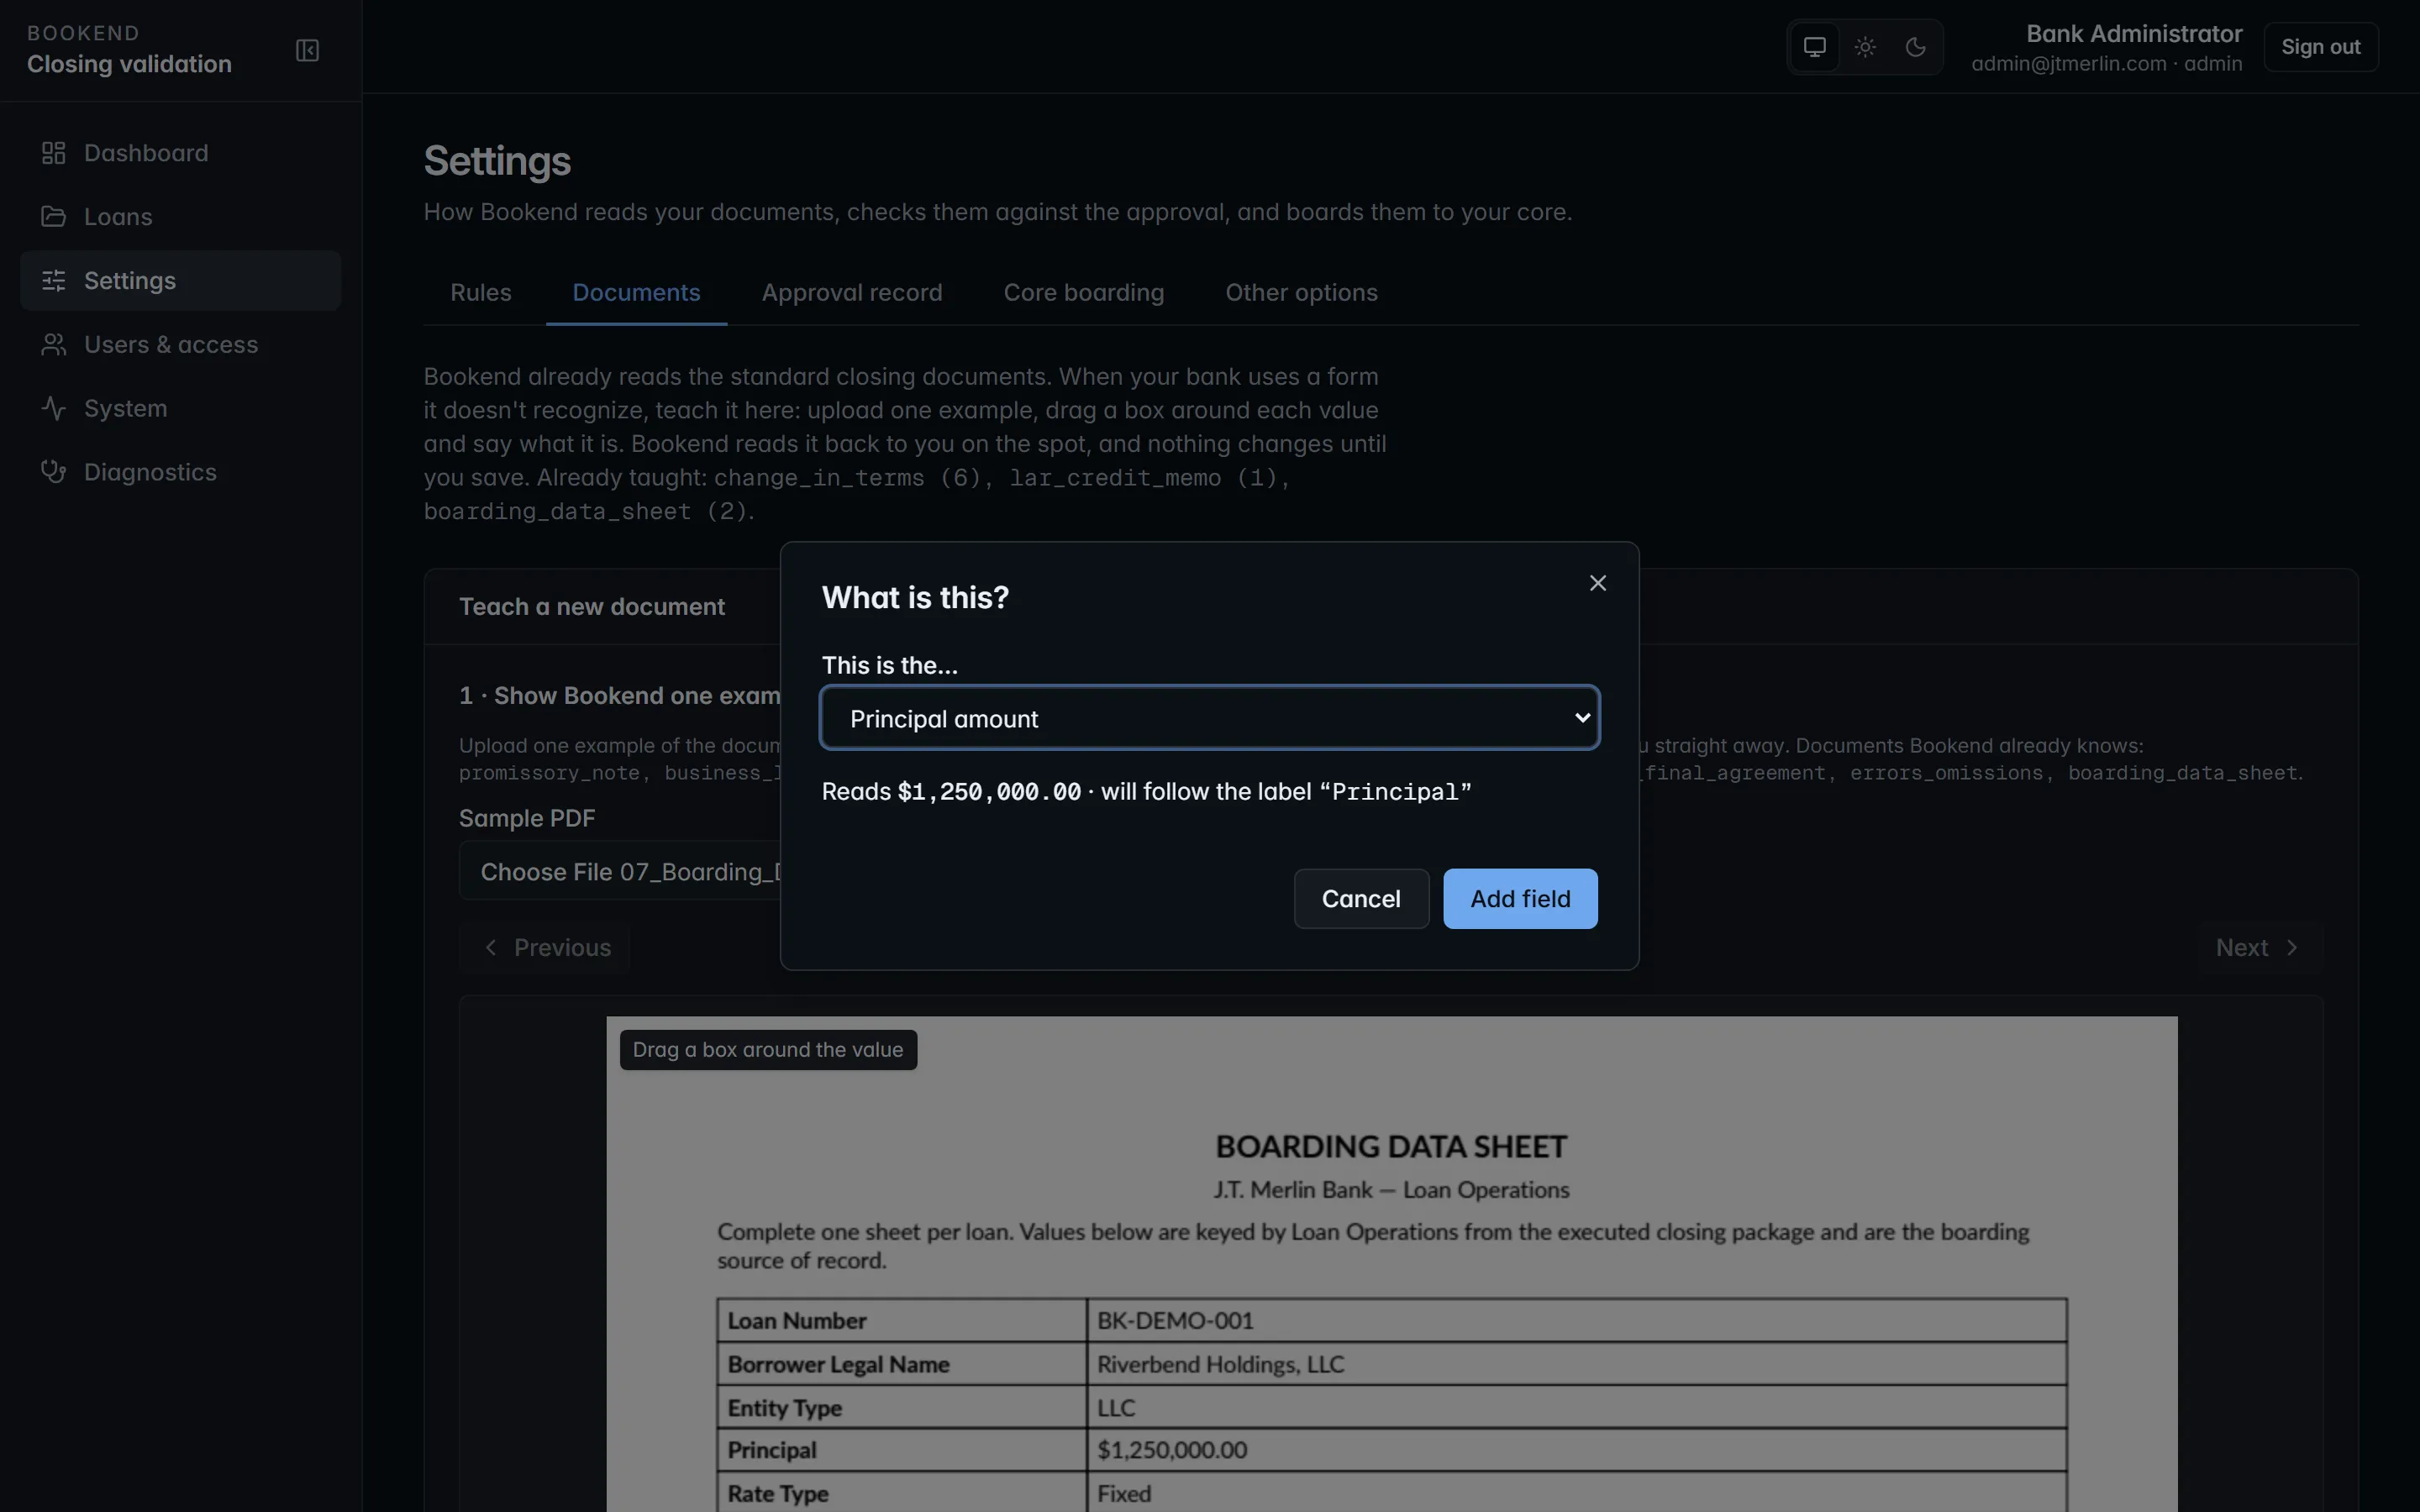Click the BK-DEMO-001 loan number value
The height and width of the screenshot is (1512, 2420).
pos(1175,1321)
